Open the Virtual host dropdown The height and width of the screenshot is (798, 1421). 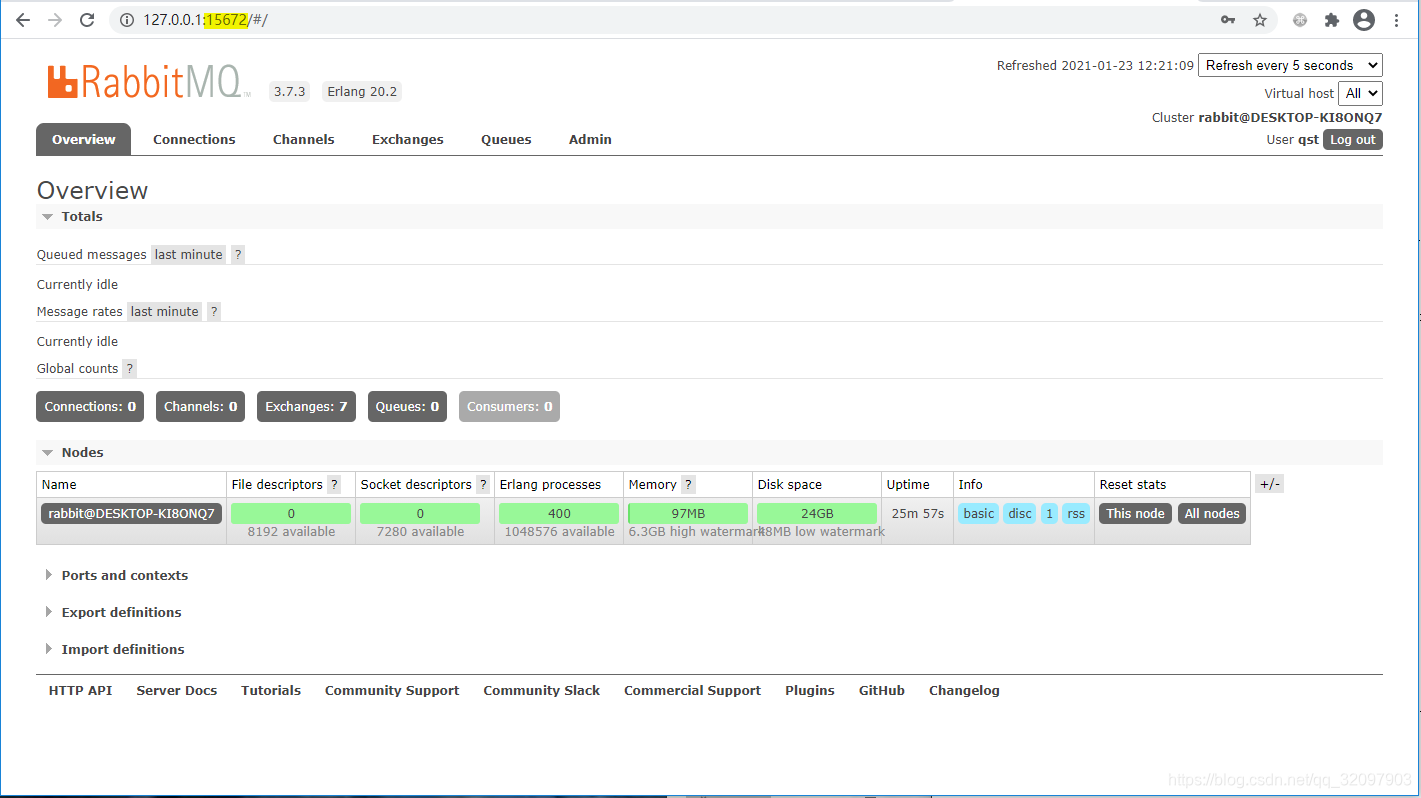point(1361,93)
